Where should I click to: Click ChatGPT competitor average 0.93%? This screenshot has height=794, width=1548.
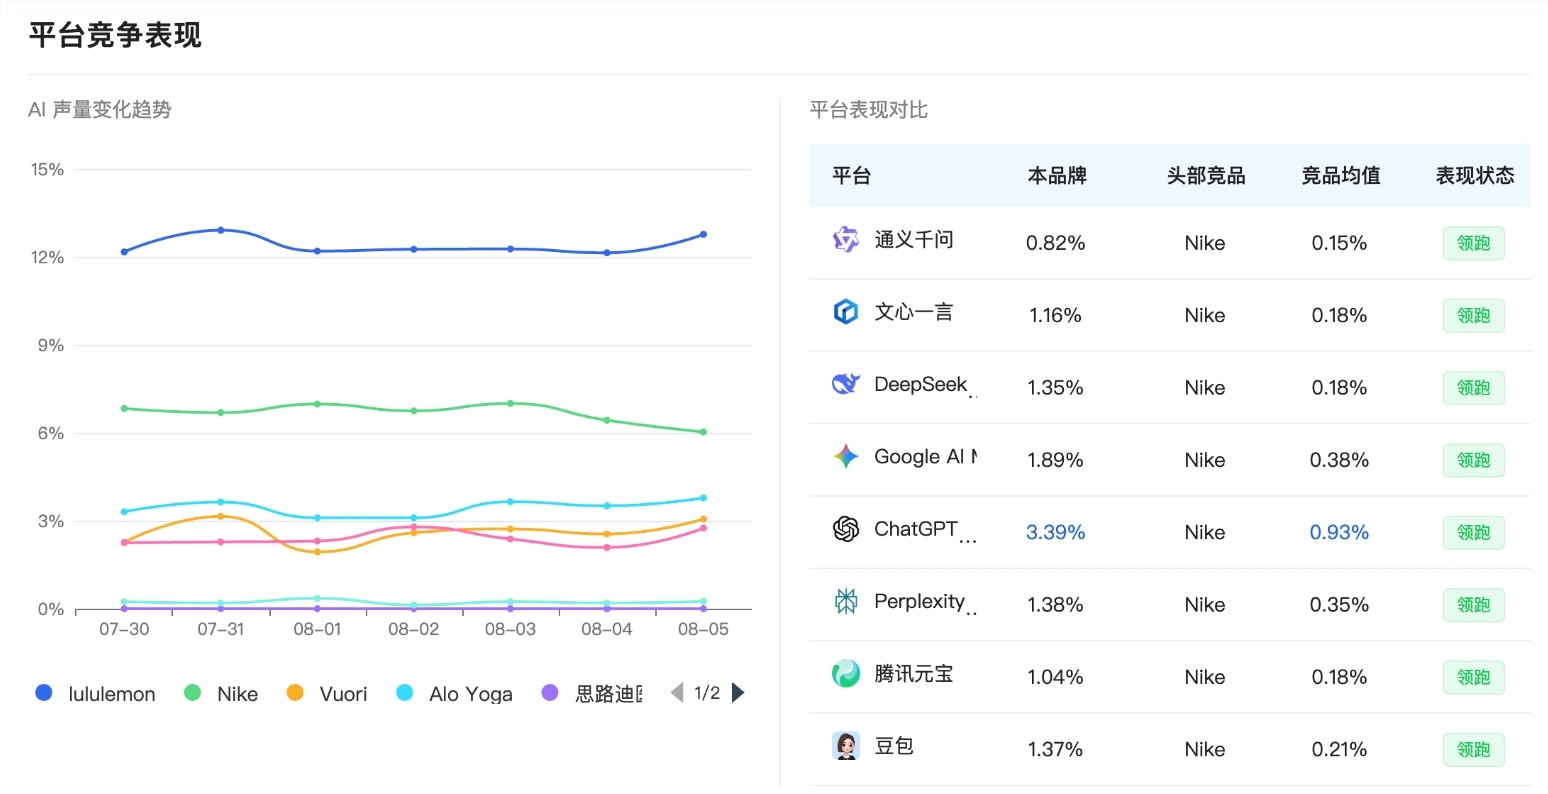coord(1340,533)
